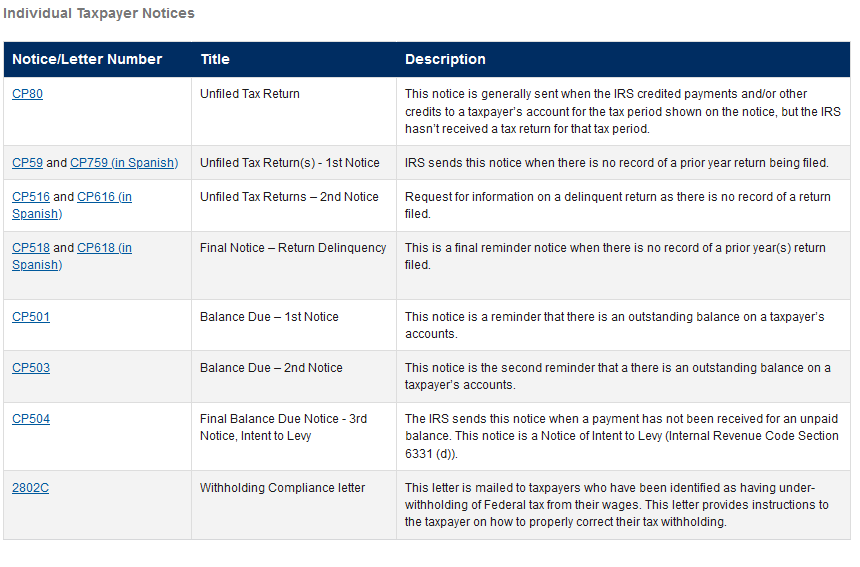860x567 pixels.
Task: Open the 2802C letter link
Action: point(30,488)
